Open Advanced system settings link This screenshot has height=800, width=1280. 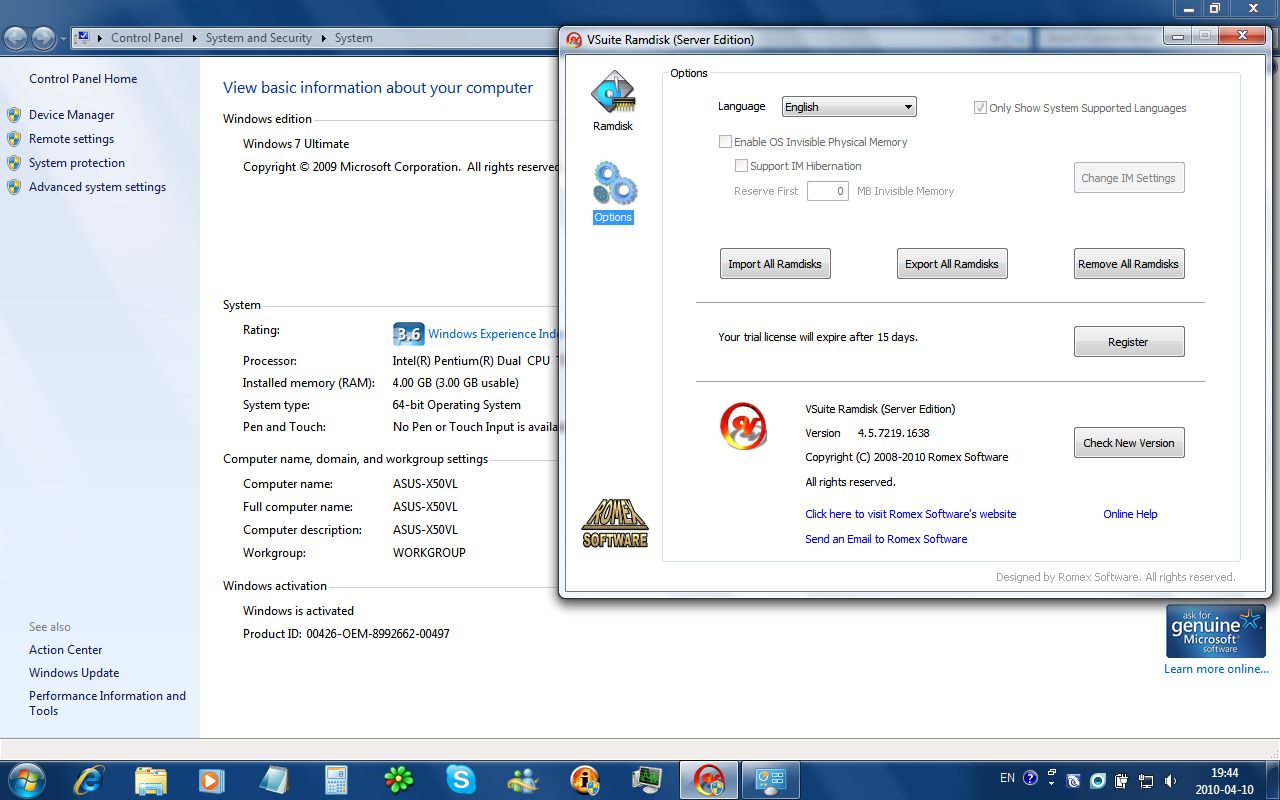[x=97, y=187]
